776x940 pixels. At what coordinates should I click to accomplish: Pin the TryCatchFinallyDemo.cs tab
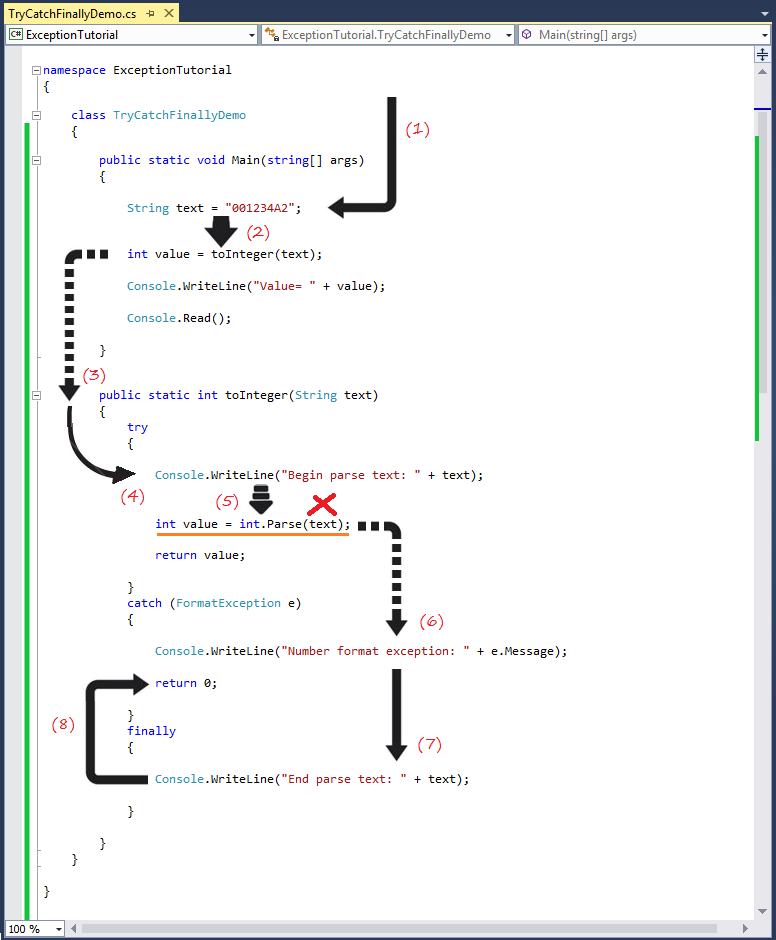coord(151,13)
